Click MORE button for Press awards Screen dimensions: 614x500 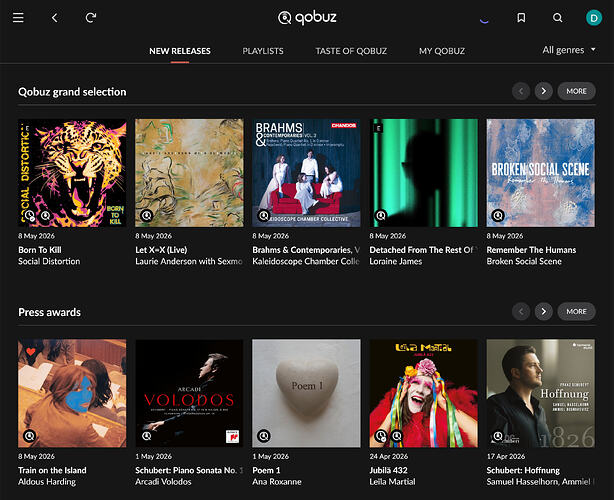coord(576,312)
